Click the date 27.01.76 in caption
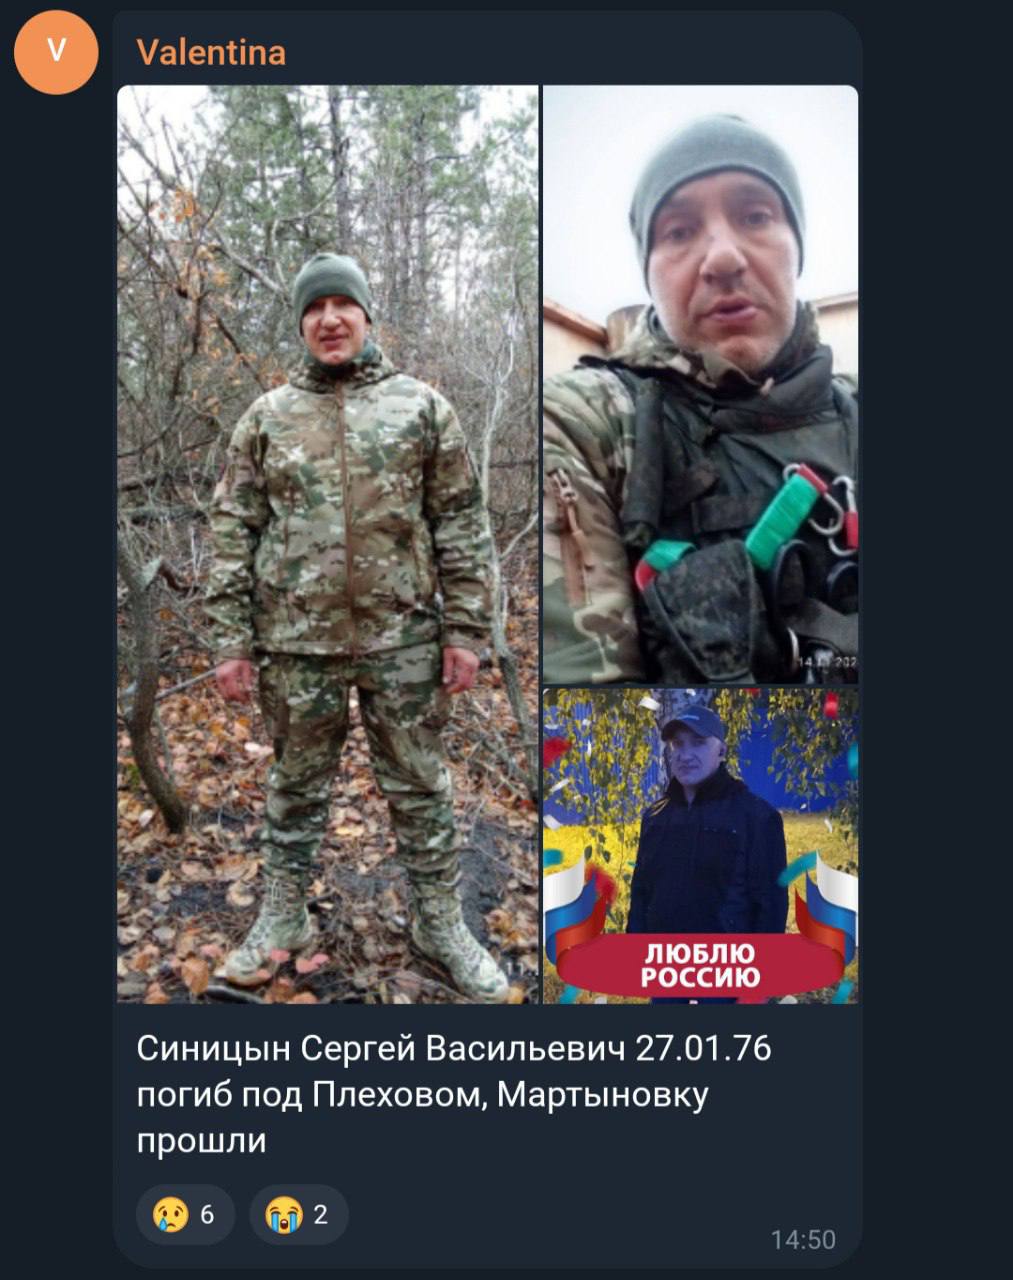Image resolution: width=1013 pixels, height=1280 pixels. coord(704,1049)
